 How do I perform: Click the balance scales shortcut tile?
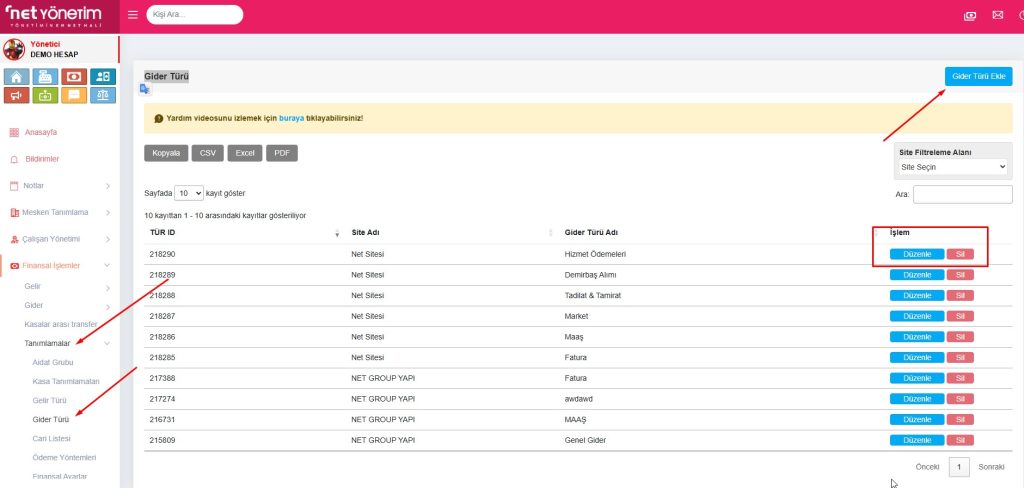(x=103, y=96)
